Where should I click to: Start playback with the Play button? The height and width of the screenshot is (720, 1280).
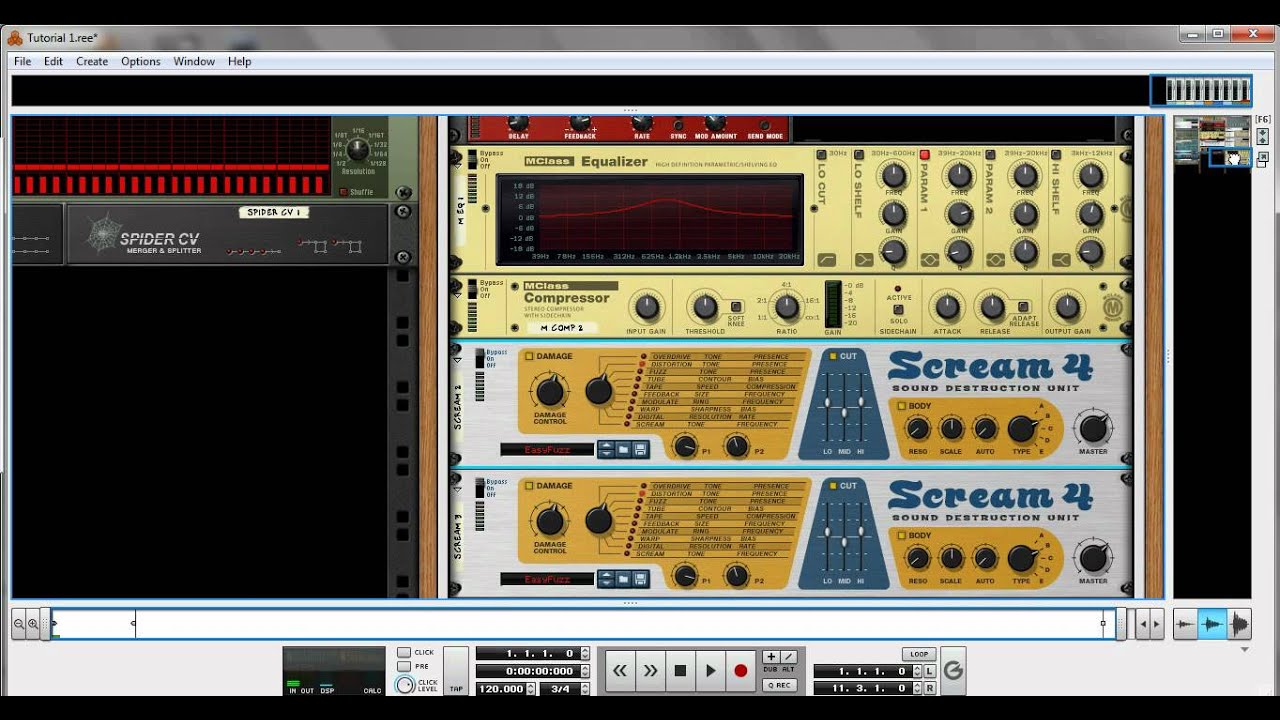710,671
